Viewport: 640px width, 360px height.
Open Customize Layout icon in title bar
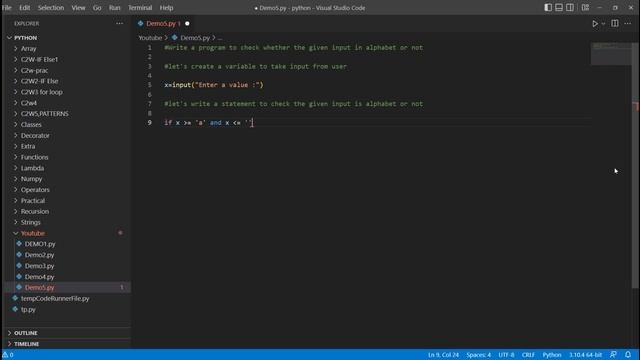[585, 8]
